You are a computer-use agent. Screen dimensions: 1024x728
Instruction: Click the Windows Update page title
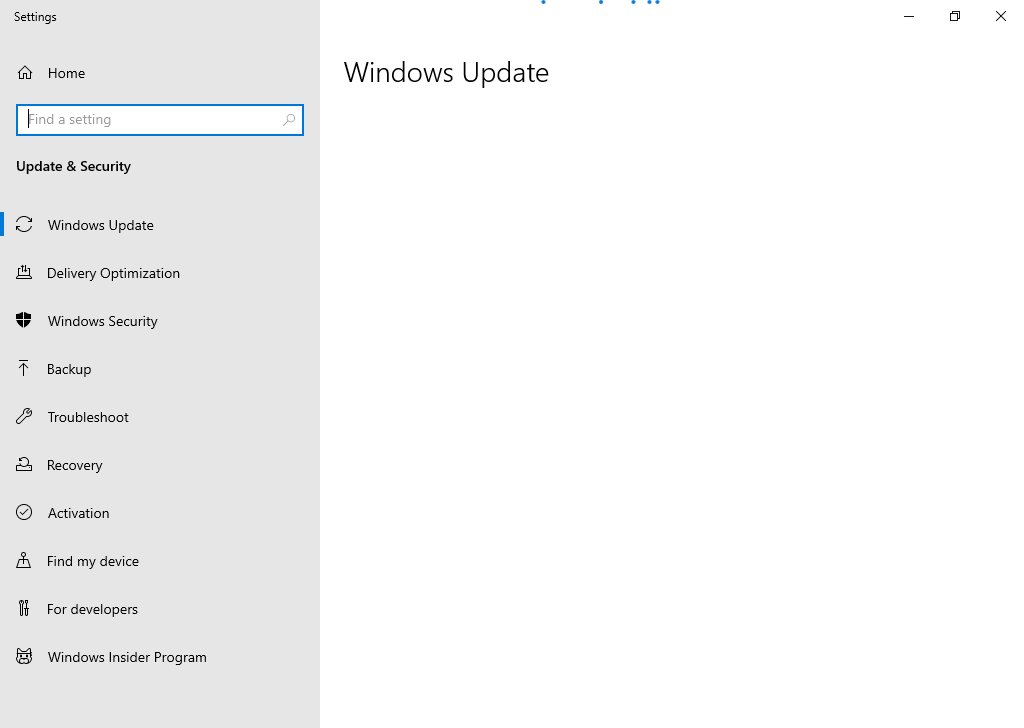pos(446,72)
